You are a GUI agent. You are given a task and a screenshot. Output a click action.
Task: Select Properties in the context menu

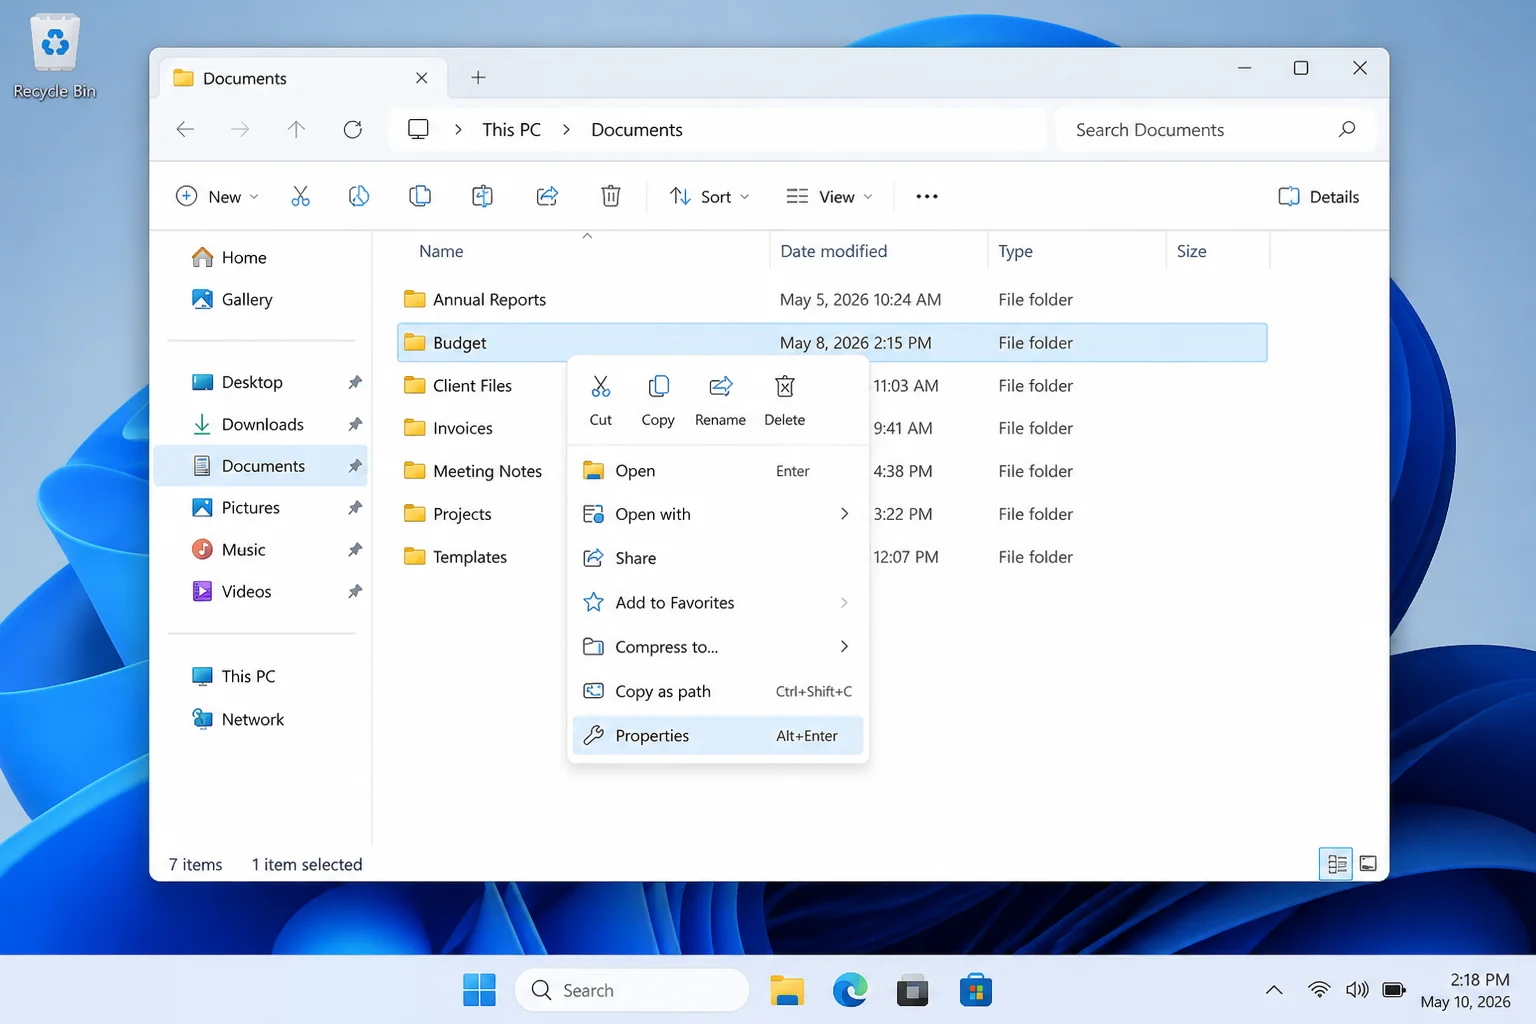click(x=717, y=736)
